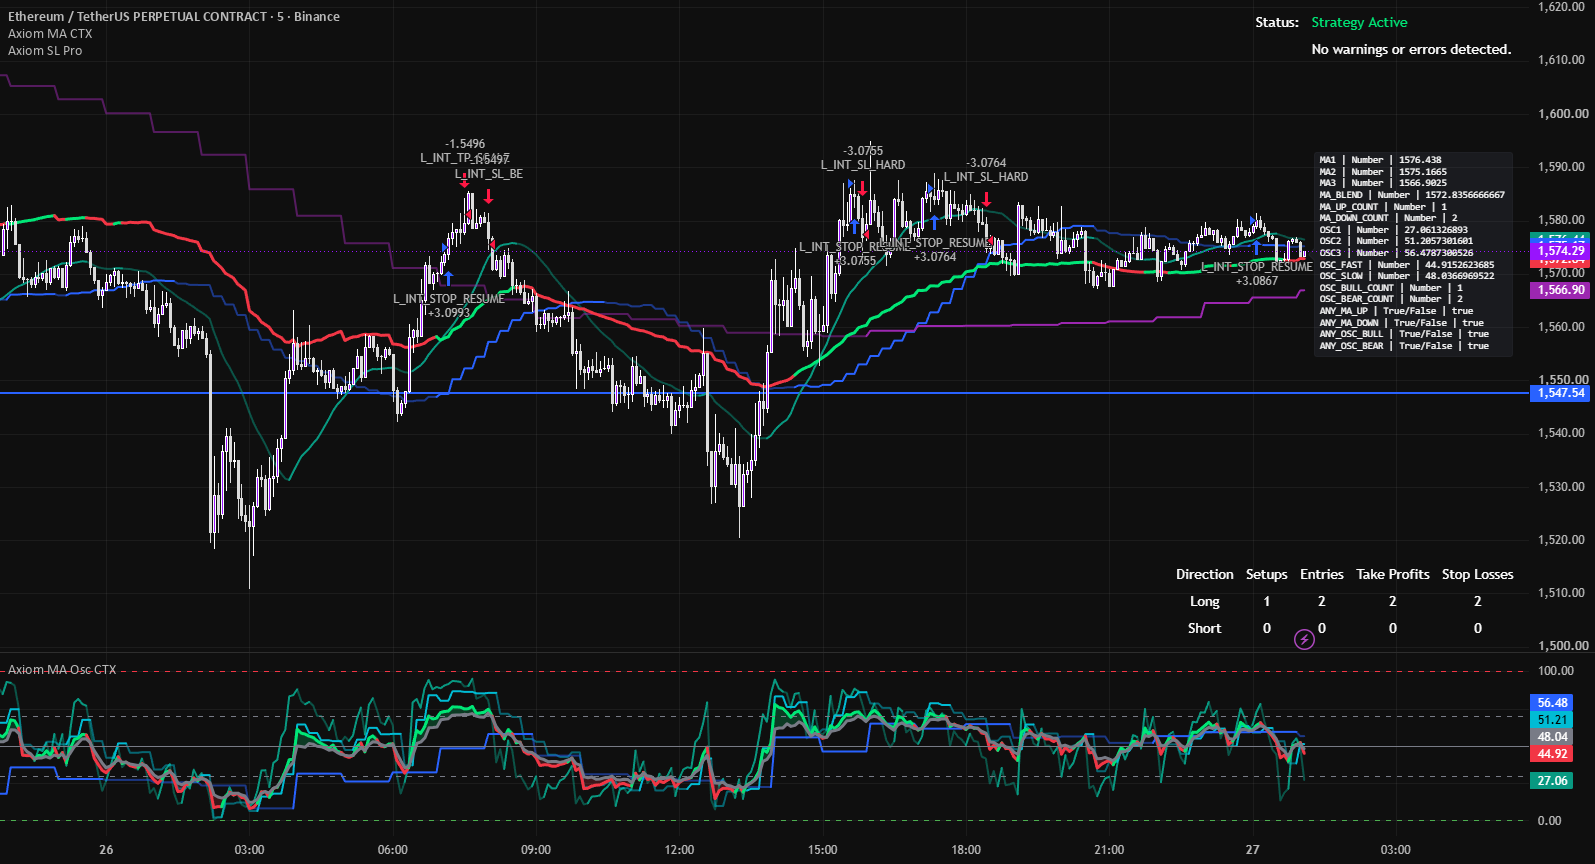This screenshot has height=864, width=1595.
Task: Click the +3.0867 trade value label
Action: coord(1257,281)
